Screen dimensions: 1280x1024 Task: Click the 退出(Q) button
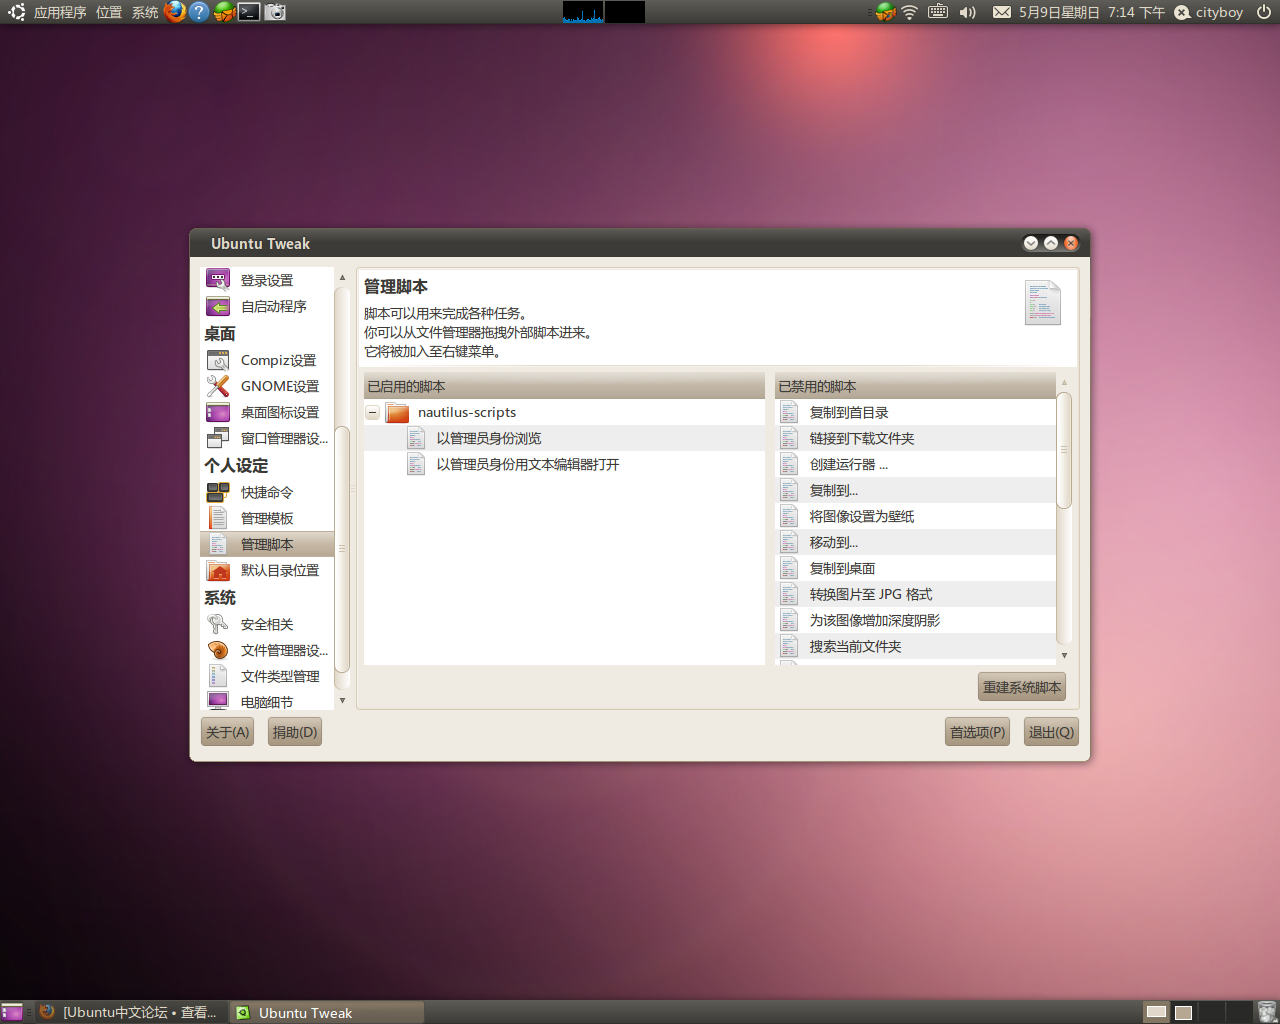pyautogui.click(x=1051, y=732)
